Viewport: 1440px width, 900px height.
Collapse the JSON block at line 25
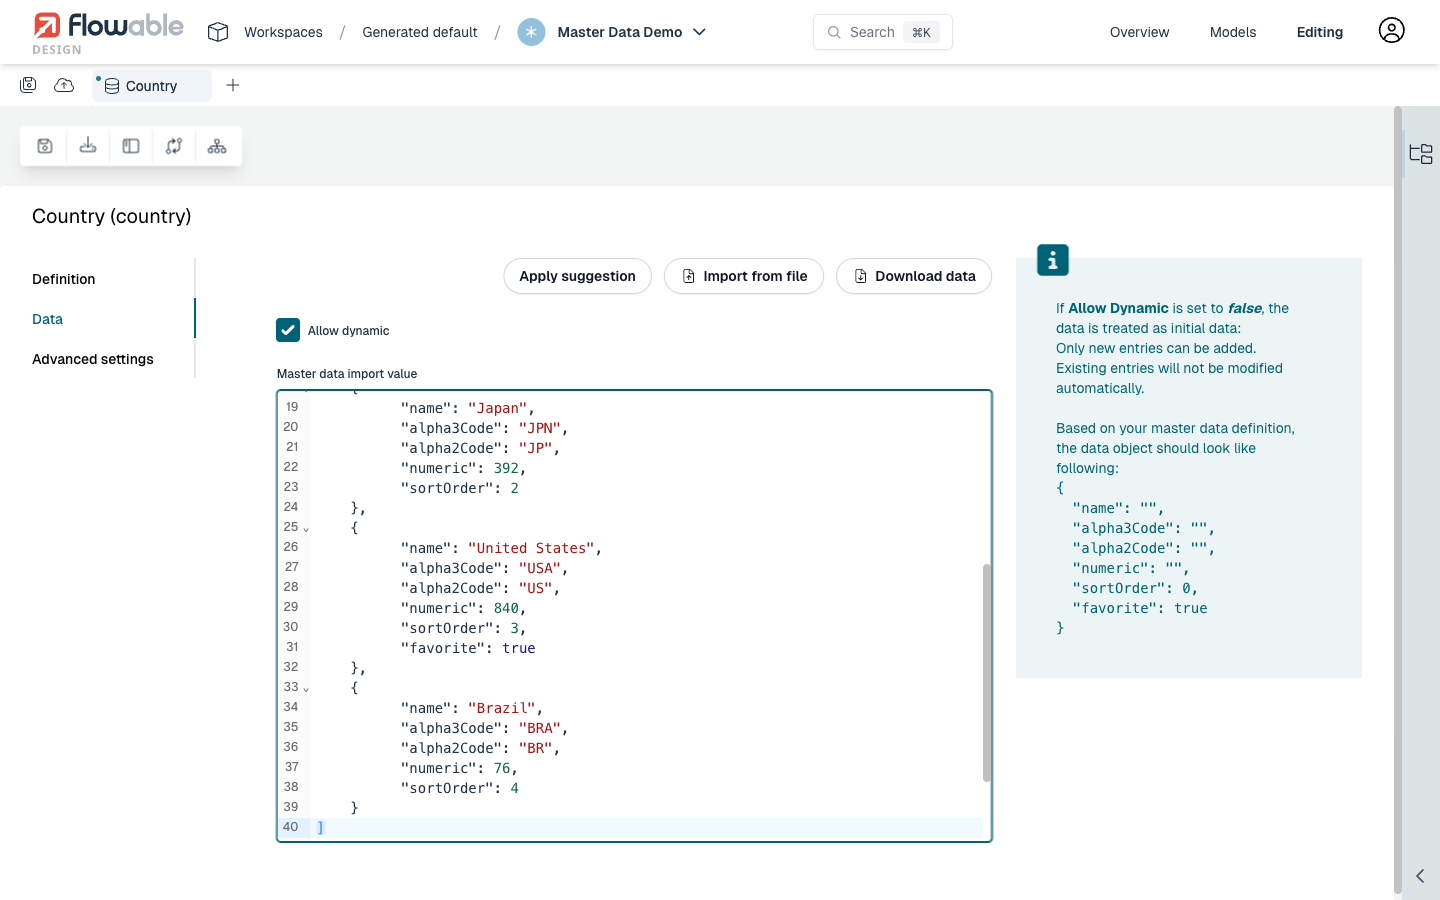306,529
